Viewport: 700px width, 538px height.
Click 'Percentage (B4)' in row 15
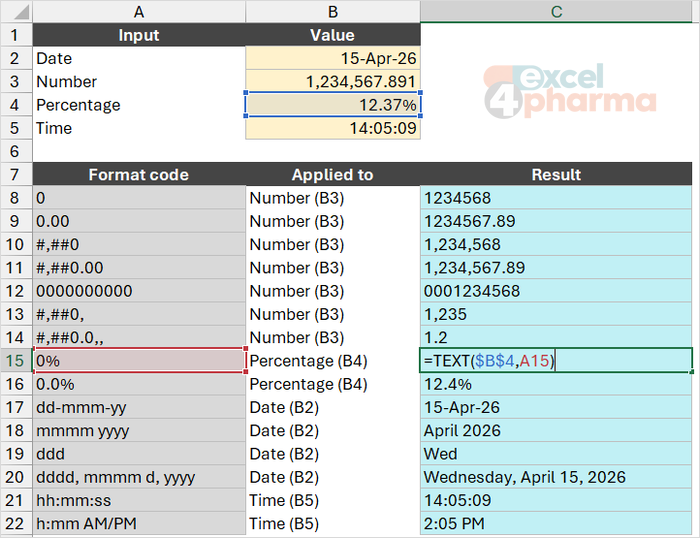pyautogui.click(x=308, y=361)
